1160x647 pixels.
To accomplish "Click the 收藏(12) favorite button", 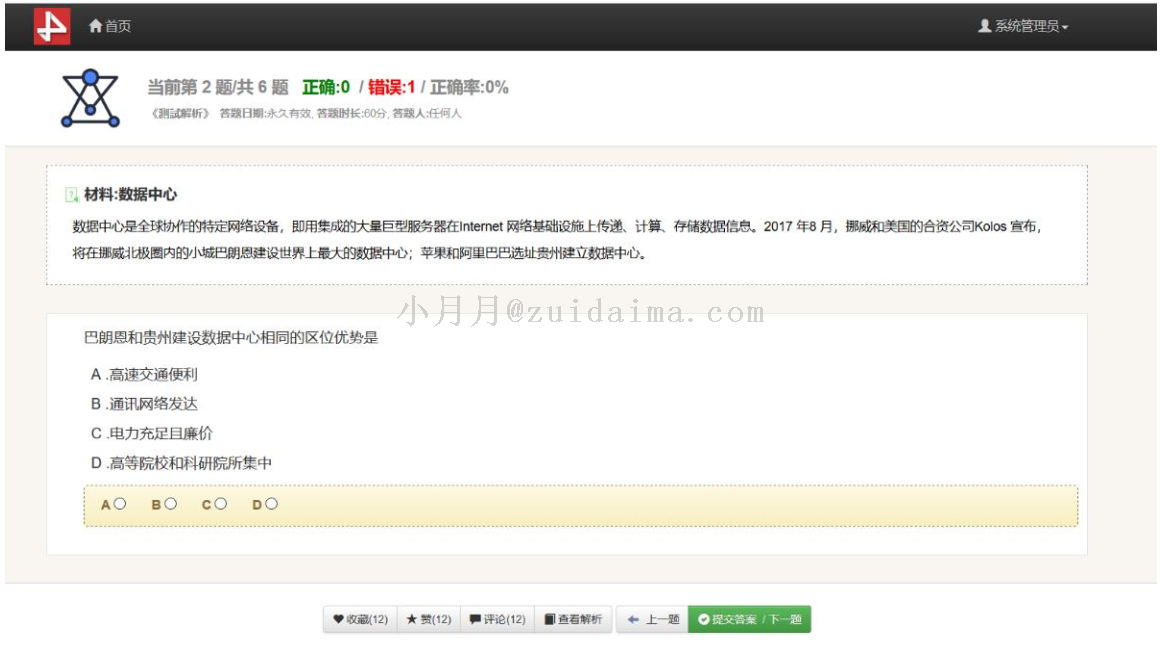I will click(360, 620).
